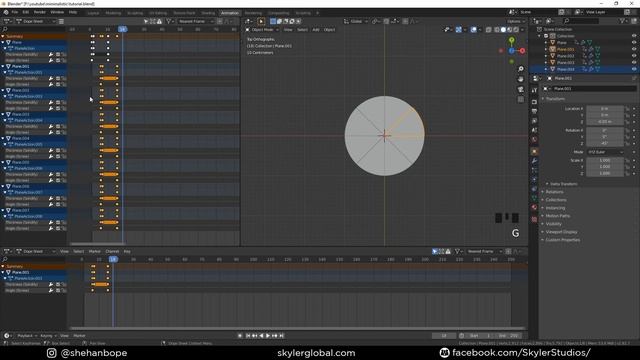640x360 pixels.
Task: Hide Plane.001 in the outliner
Action: coord(634,49)
